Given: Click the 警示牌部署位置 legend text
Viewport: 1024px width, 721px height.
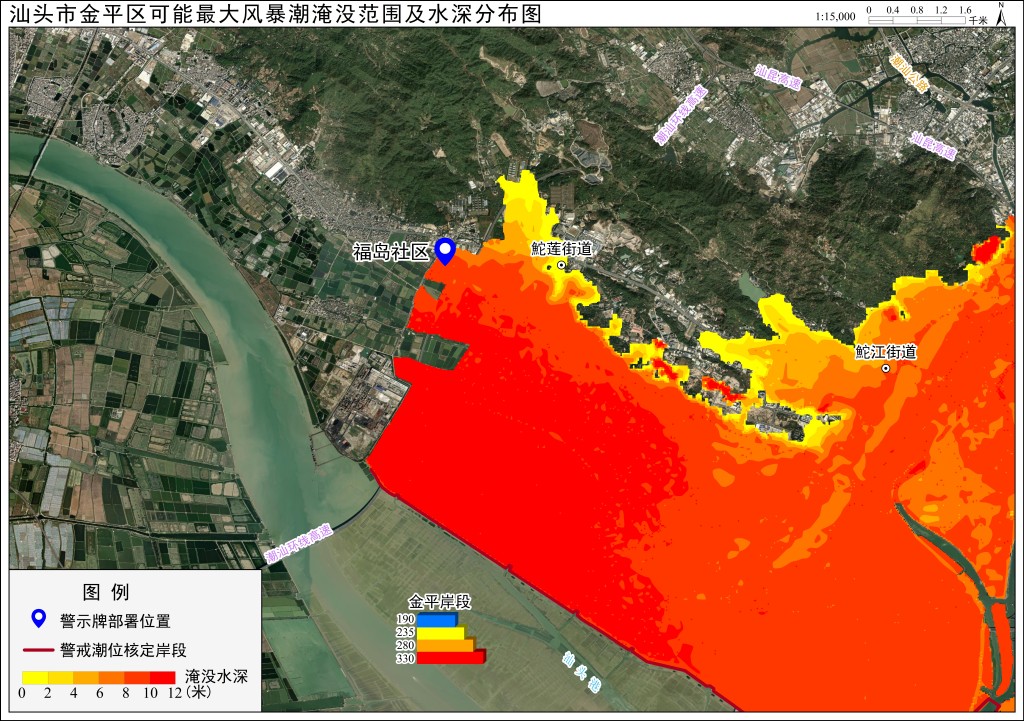Looking at the screenshot, I should (x=115, y=621).
